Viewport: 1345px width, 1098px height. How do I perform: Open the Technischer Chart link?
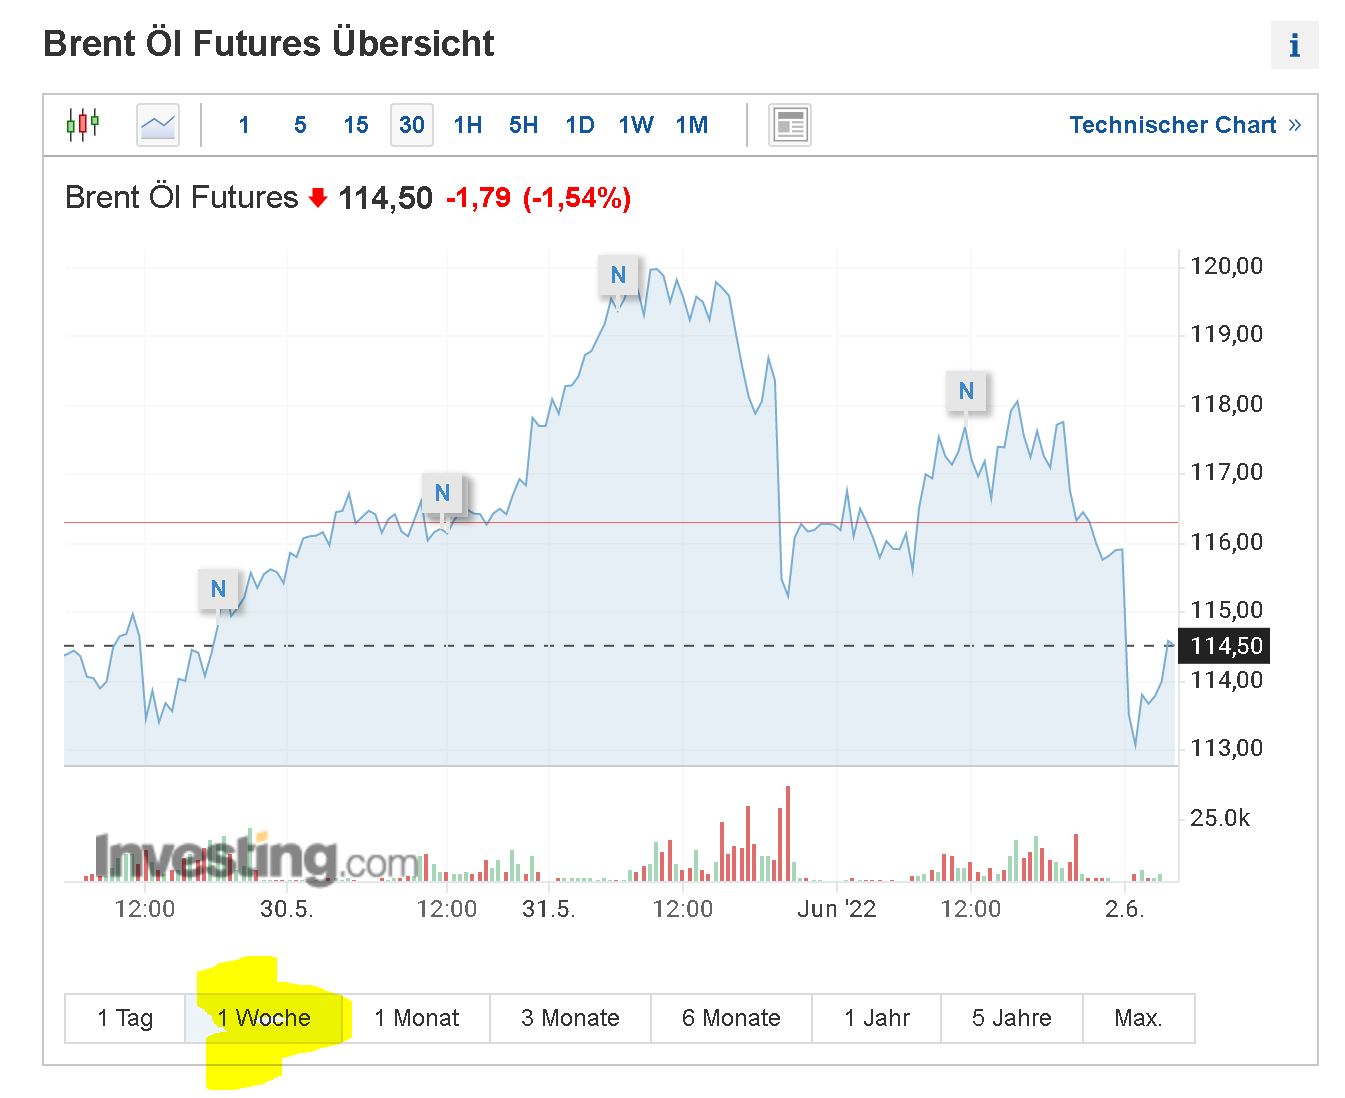click(1185, 125)
